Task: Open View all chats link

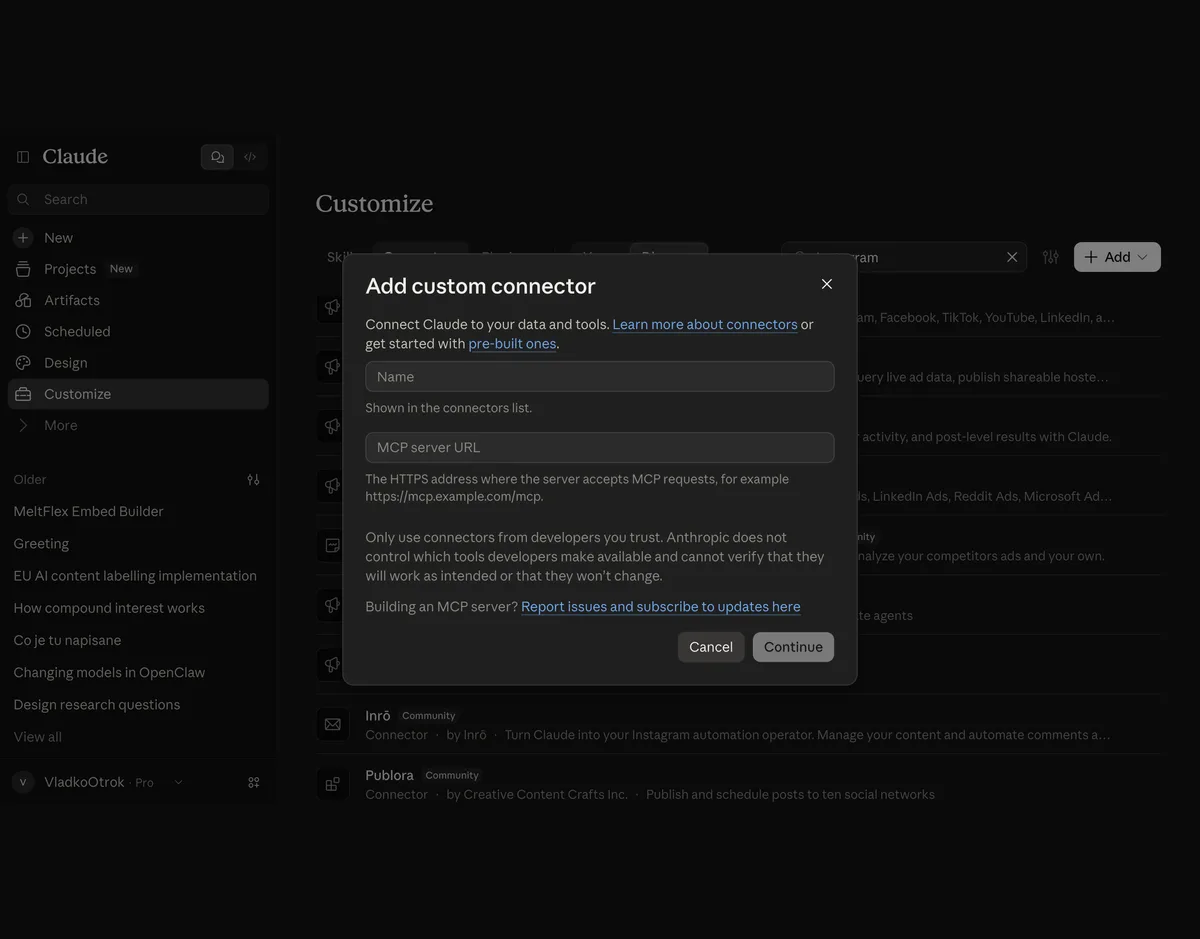Action: (x=38, y=737)
